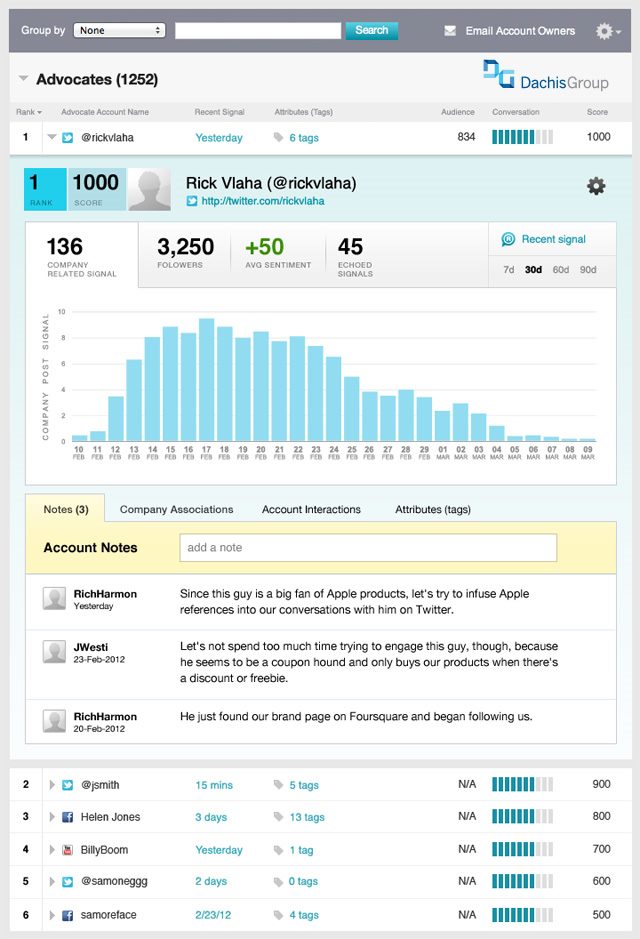Click Rick Vlaha's profile avatar
The width and height of the screenshot is (640, 939).
[x=149, y=189]
